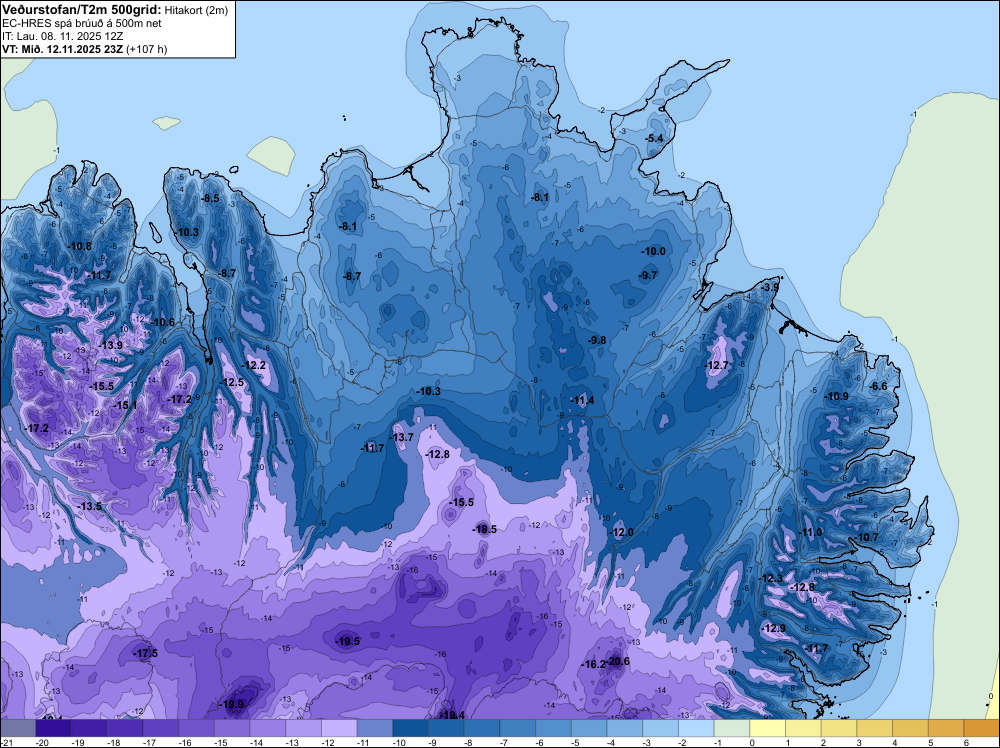Click the -13.7 temperature value

coord(402,437)
